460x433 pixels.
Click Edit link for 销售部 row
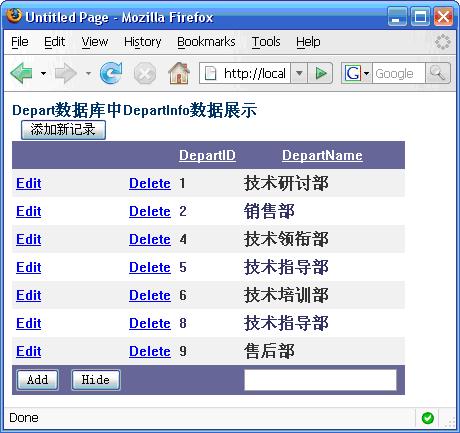click(29, 211)
